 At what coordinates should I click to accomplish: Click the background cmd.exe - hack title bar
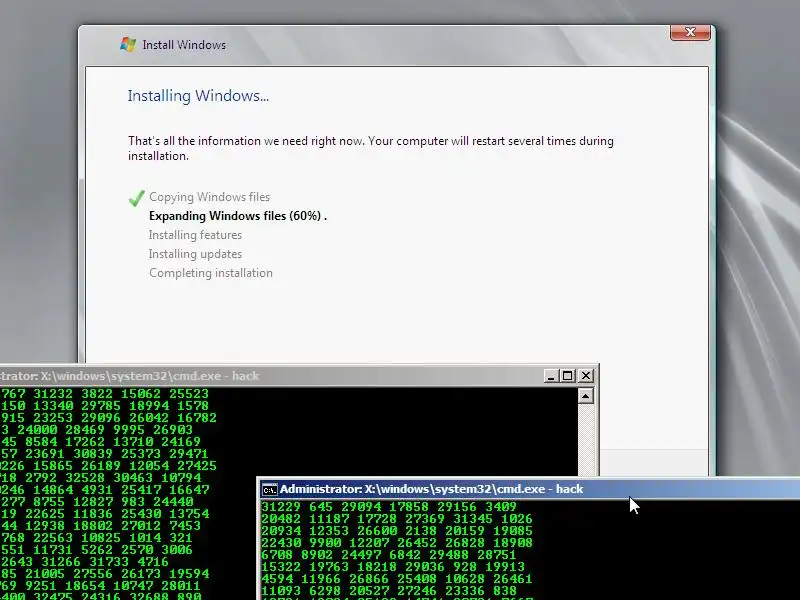298,376
